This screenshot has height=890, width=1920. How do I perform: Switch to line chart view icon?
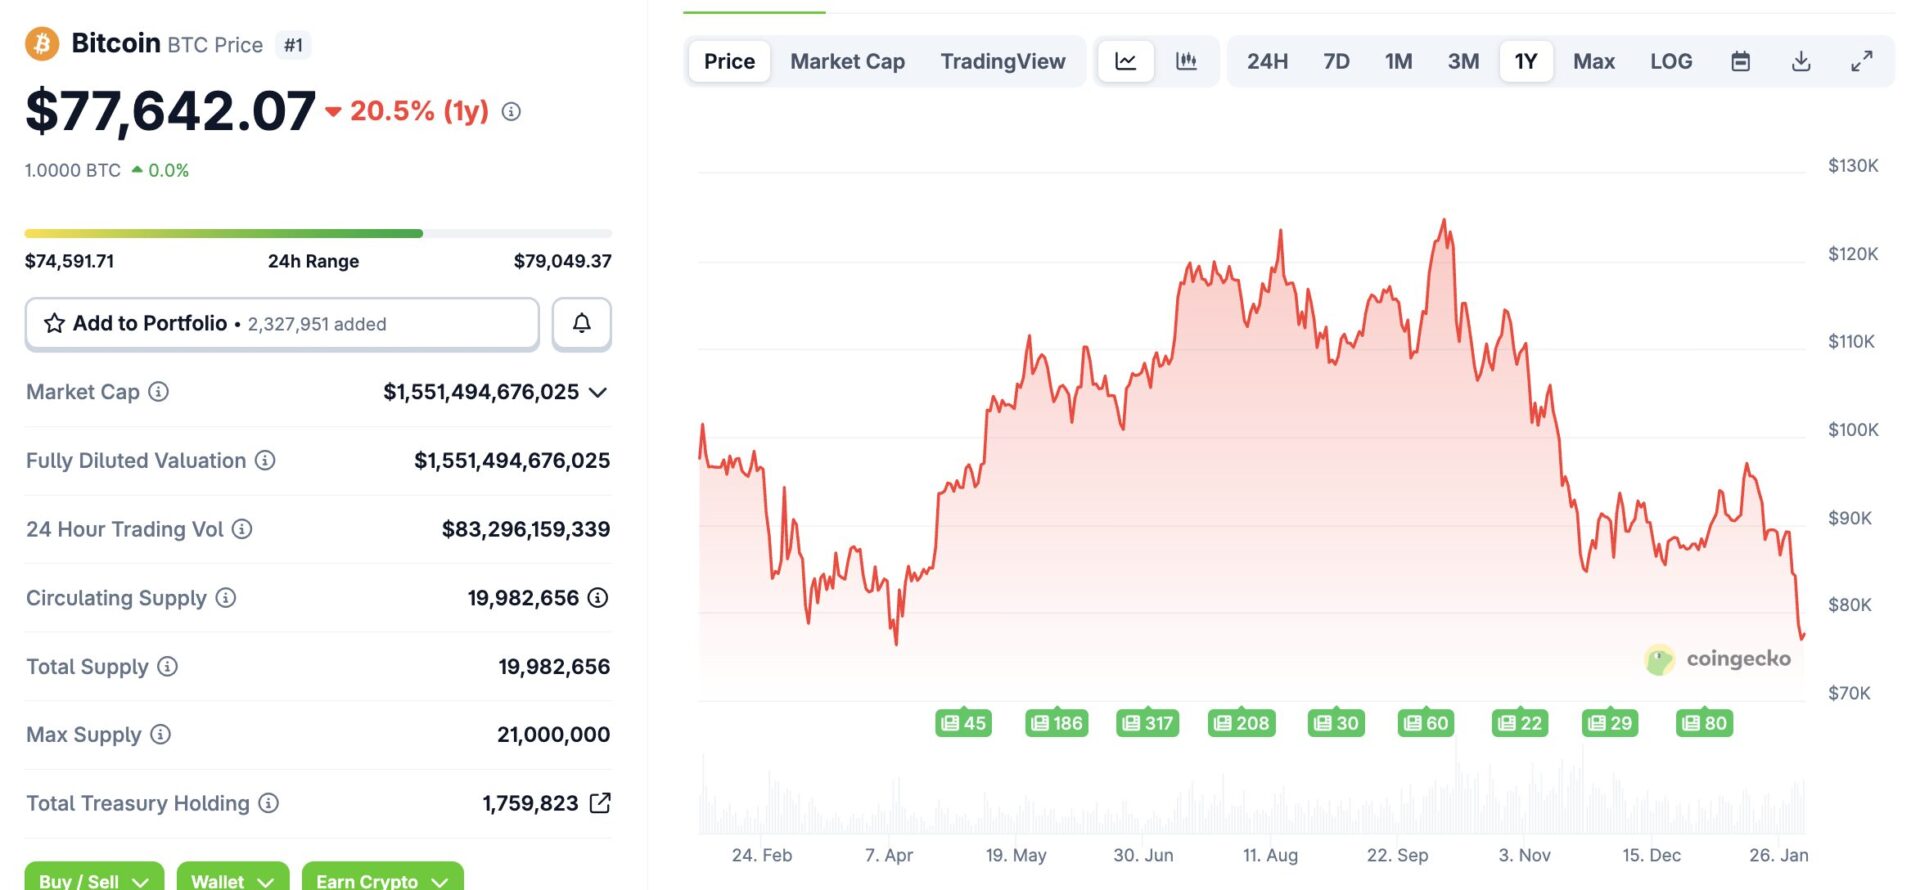tap(1126, 61)
